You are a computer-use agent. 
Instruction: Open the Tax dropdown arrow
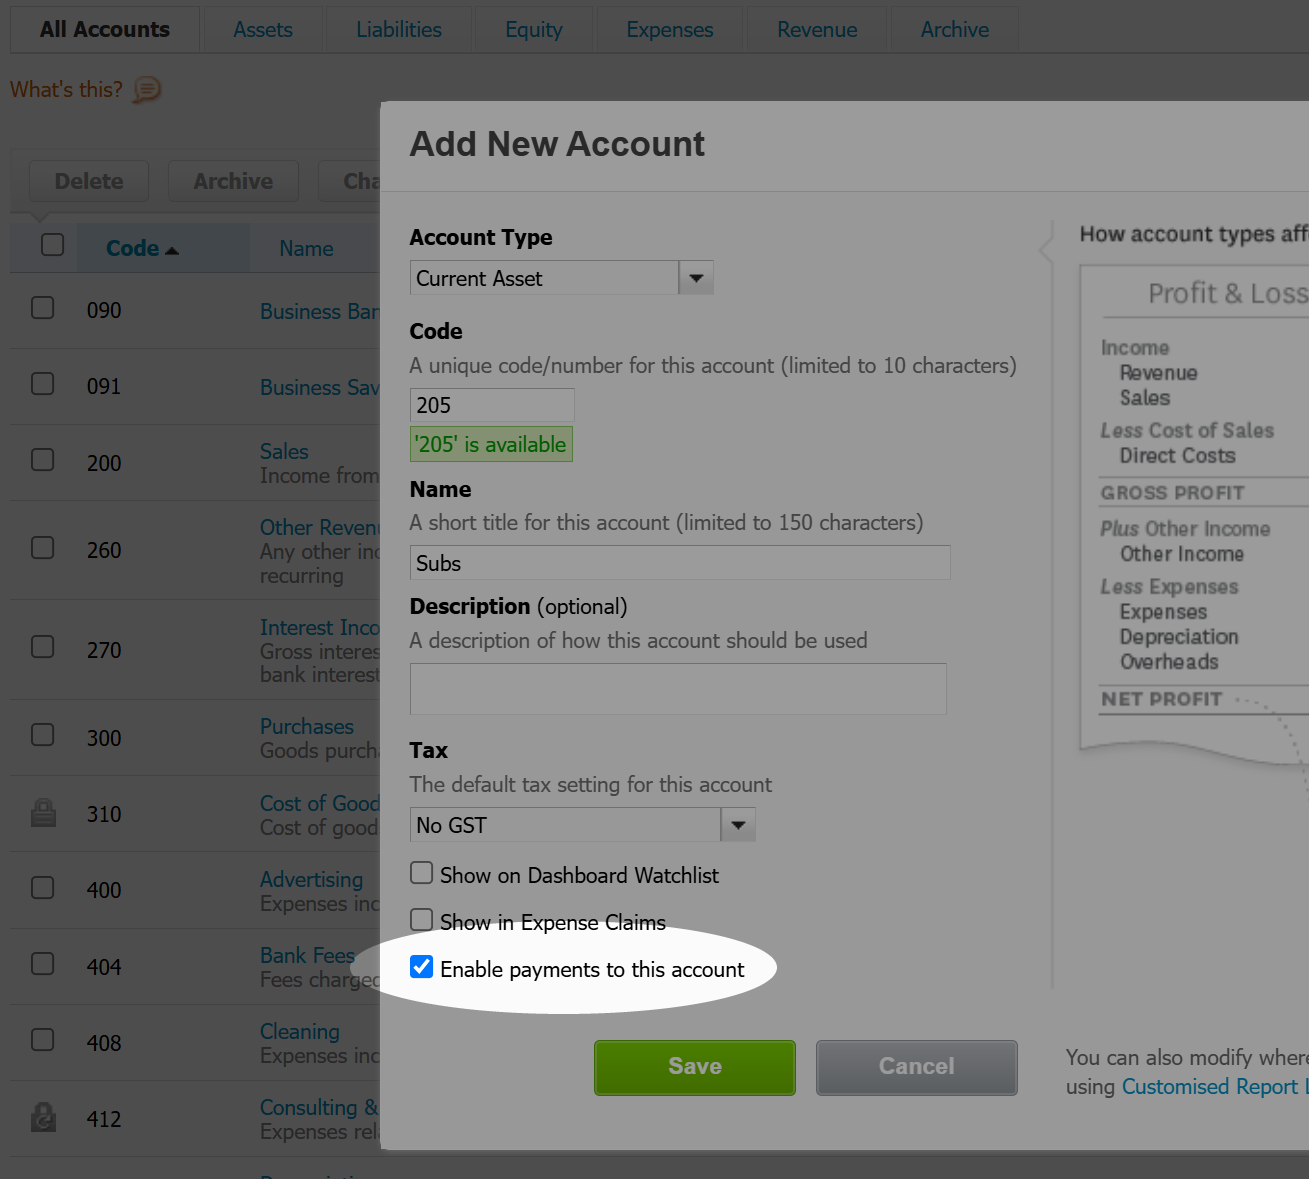point(738,825)
